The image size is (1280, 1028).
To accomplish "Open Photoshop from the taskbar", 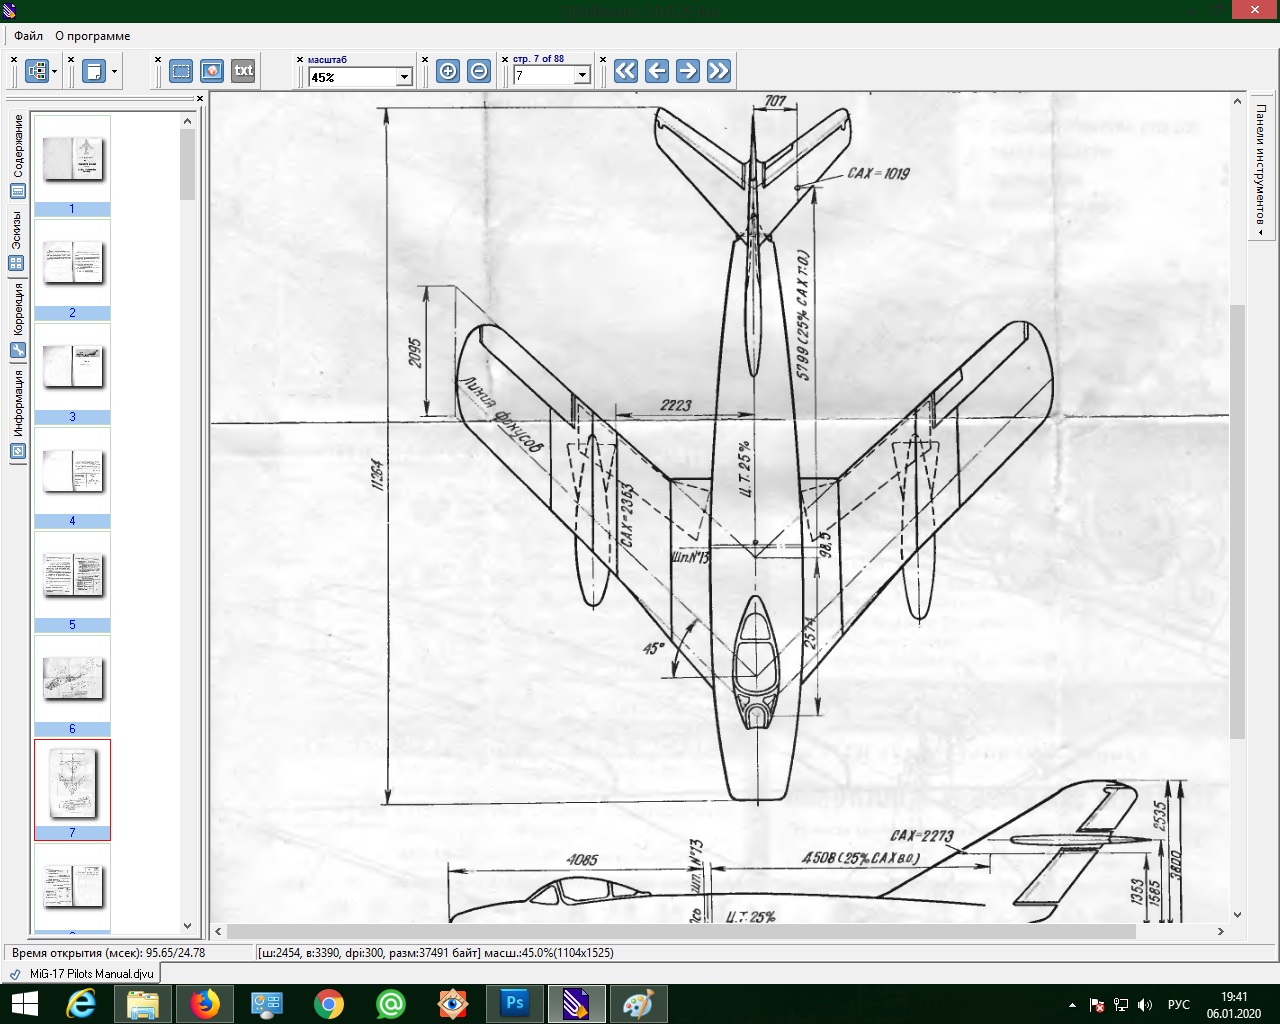I will [x=515, y=1004].
